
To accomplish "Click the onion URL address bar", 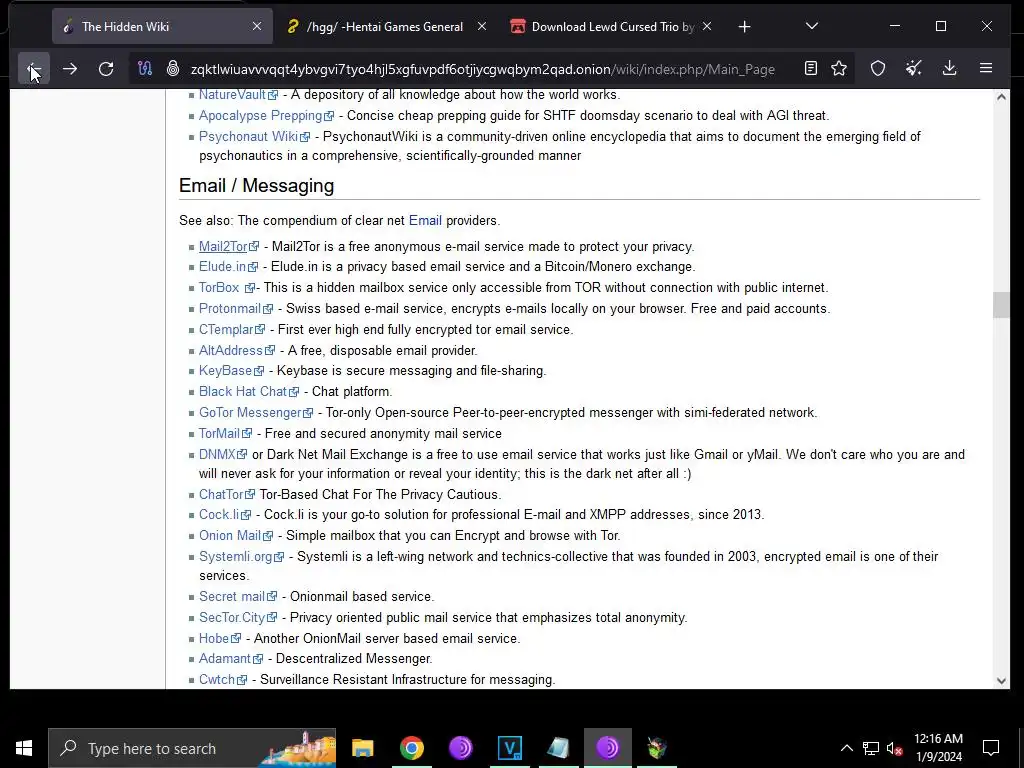I will [483, 69].
